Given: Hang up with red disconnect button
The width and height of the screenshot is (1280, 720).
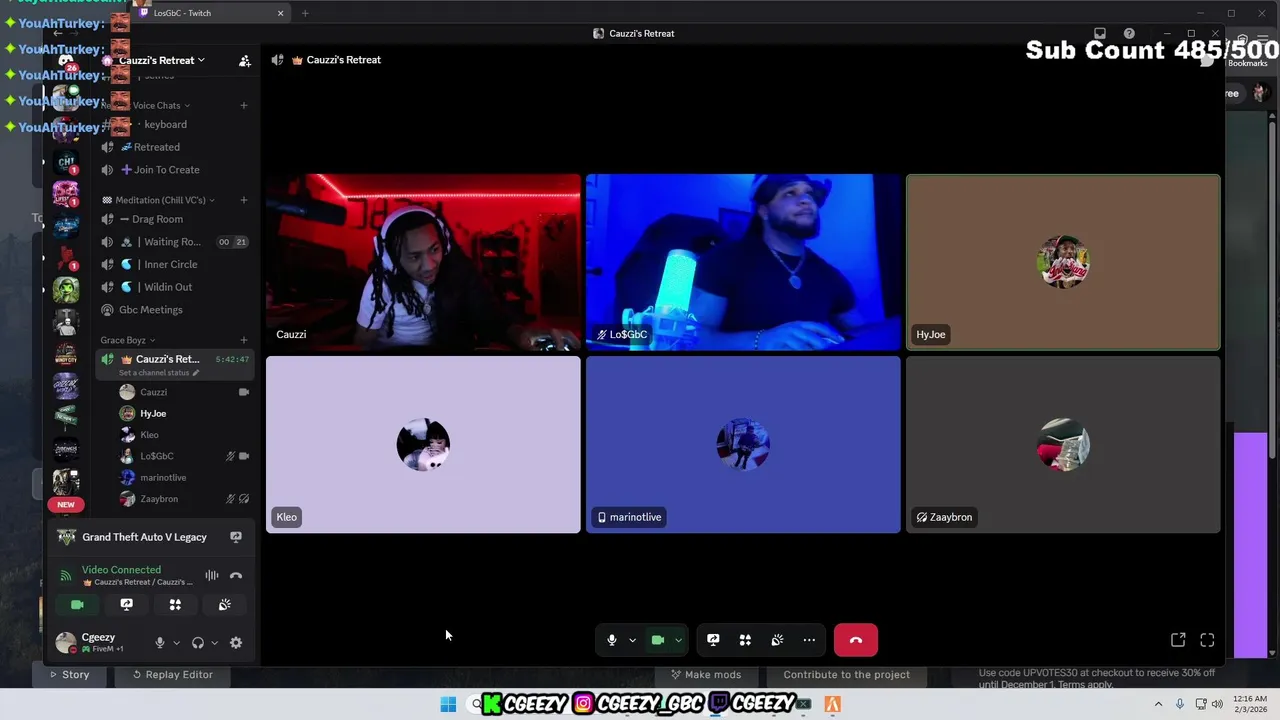Looking at the screenshot, I should click(x=856, y=640).
